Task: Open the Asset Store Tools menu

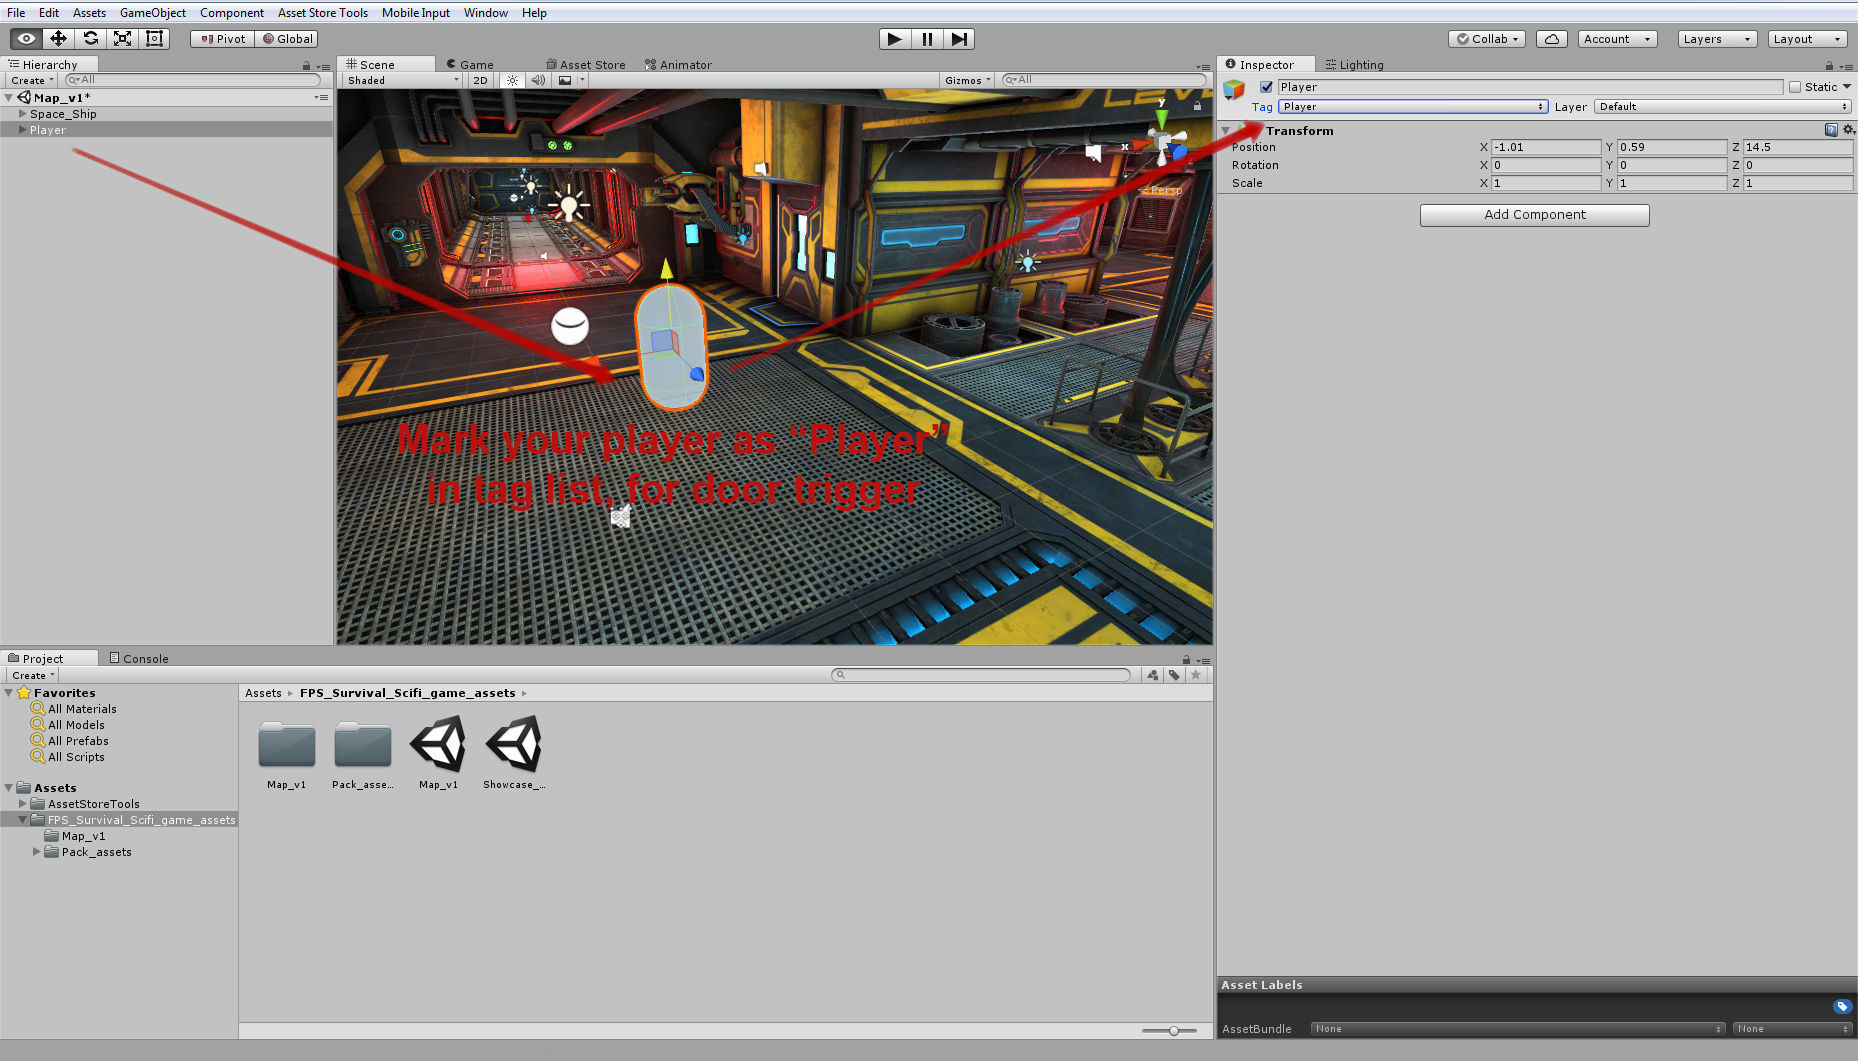Action: tap(323, 13)
